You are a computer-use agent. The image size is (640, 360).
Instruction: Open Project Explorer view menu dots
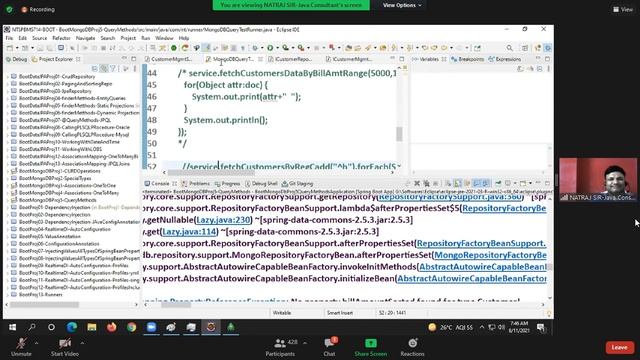(x=135, y=69)
